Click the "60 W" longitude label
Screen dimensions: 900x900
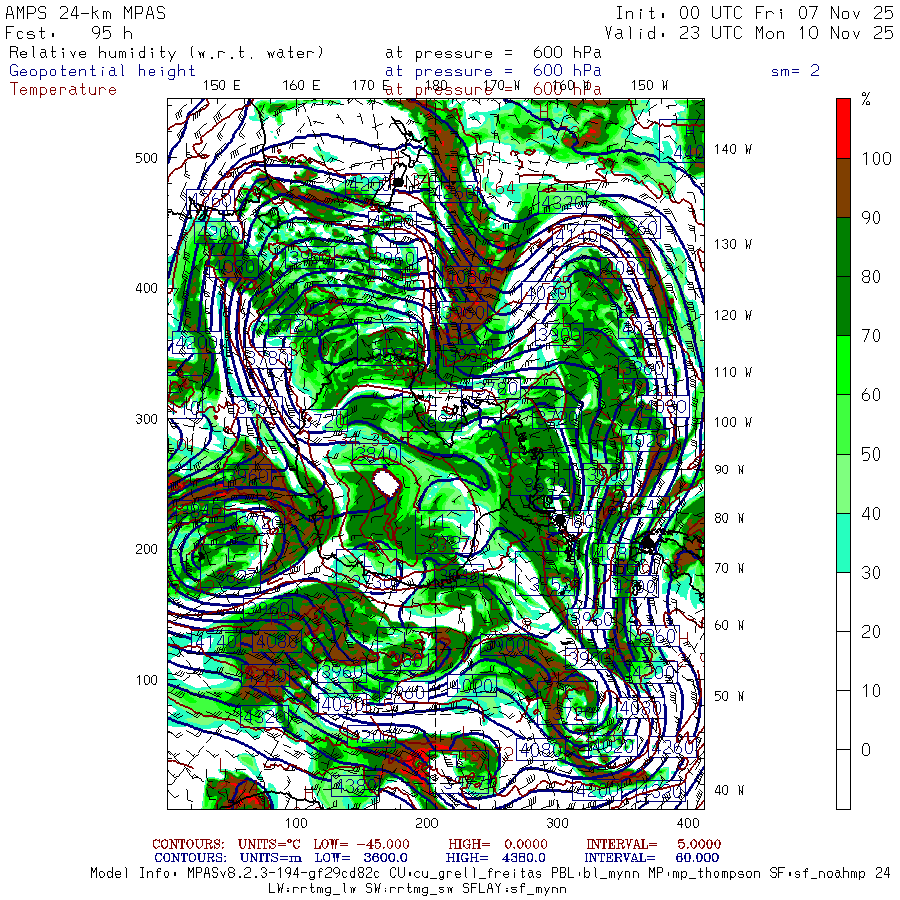pyautogui.click(x=729, y=625)
